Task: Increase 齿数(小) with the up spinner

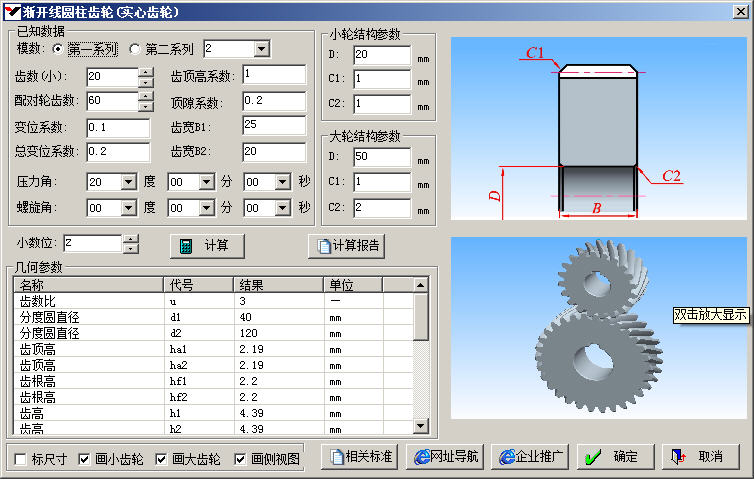Action: coord(146,72)
